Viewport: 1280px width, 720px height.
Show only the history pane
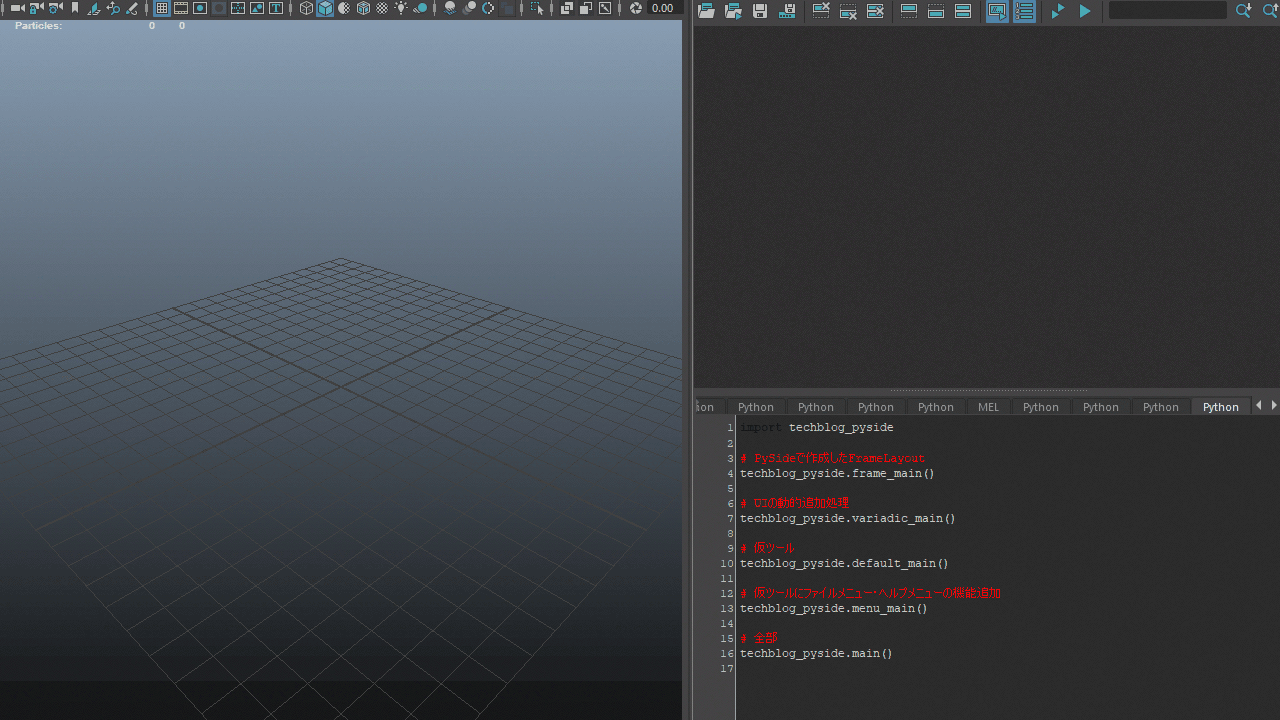coord(909,11)
